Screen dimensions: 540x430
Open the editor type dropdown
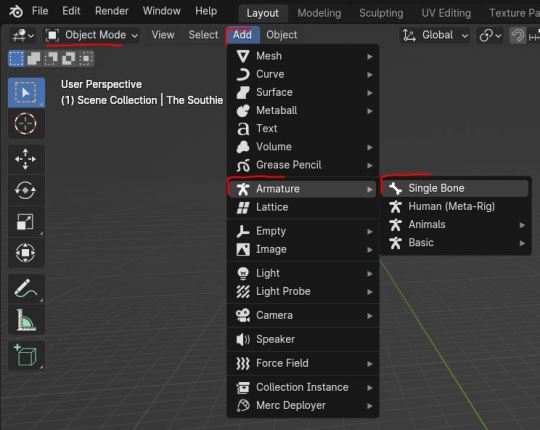pyautogui.click(x=23, y=35)
